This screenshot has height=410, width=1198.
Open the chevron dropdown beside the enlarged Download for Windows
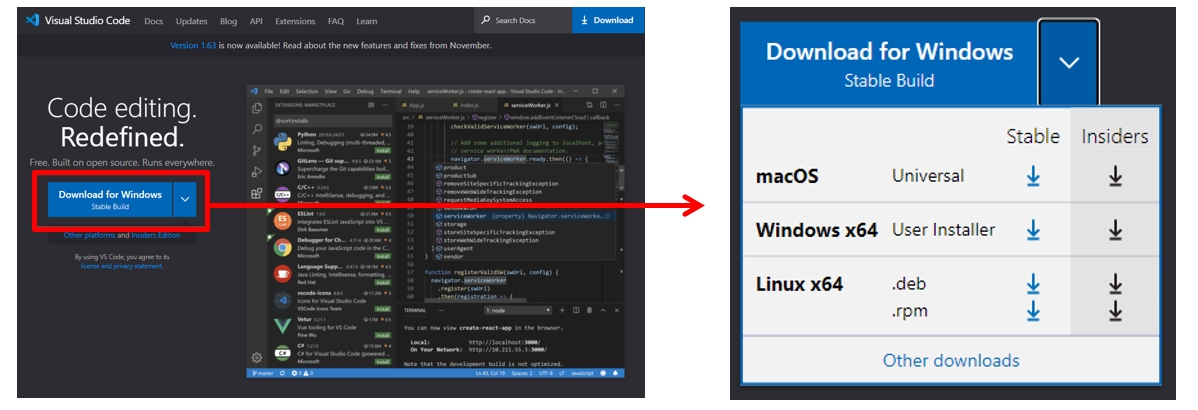tap(1068, 62)
